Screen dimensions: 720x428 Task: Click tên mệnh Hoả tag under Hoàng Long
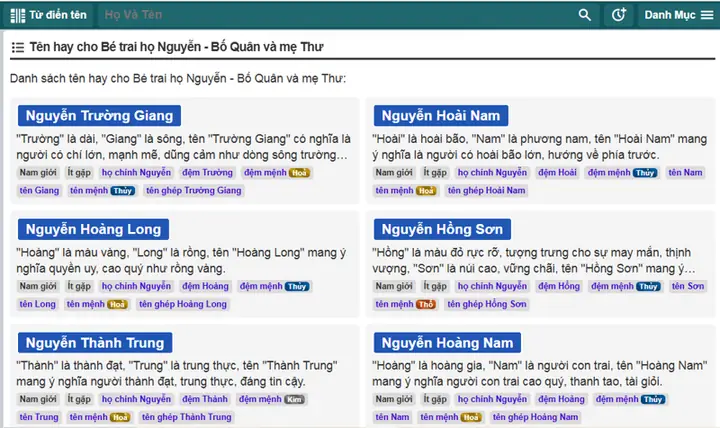[96, 304]
